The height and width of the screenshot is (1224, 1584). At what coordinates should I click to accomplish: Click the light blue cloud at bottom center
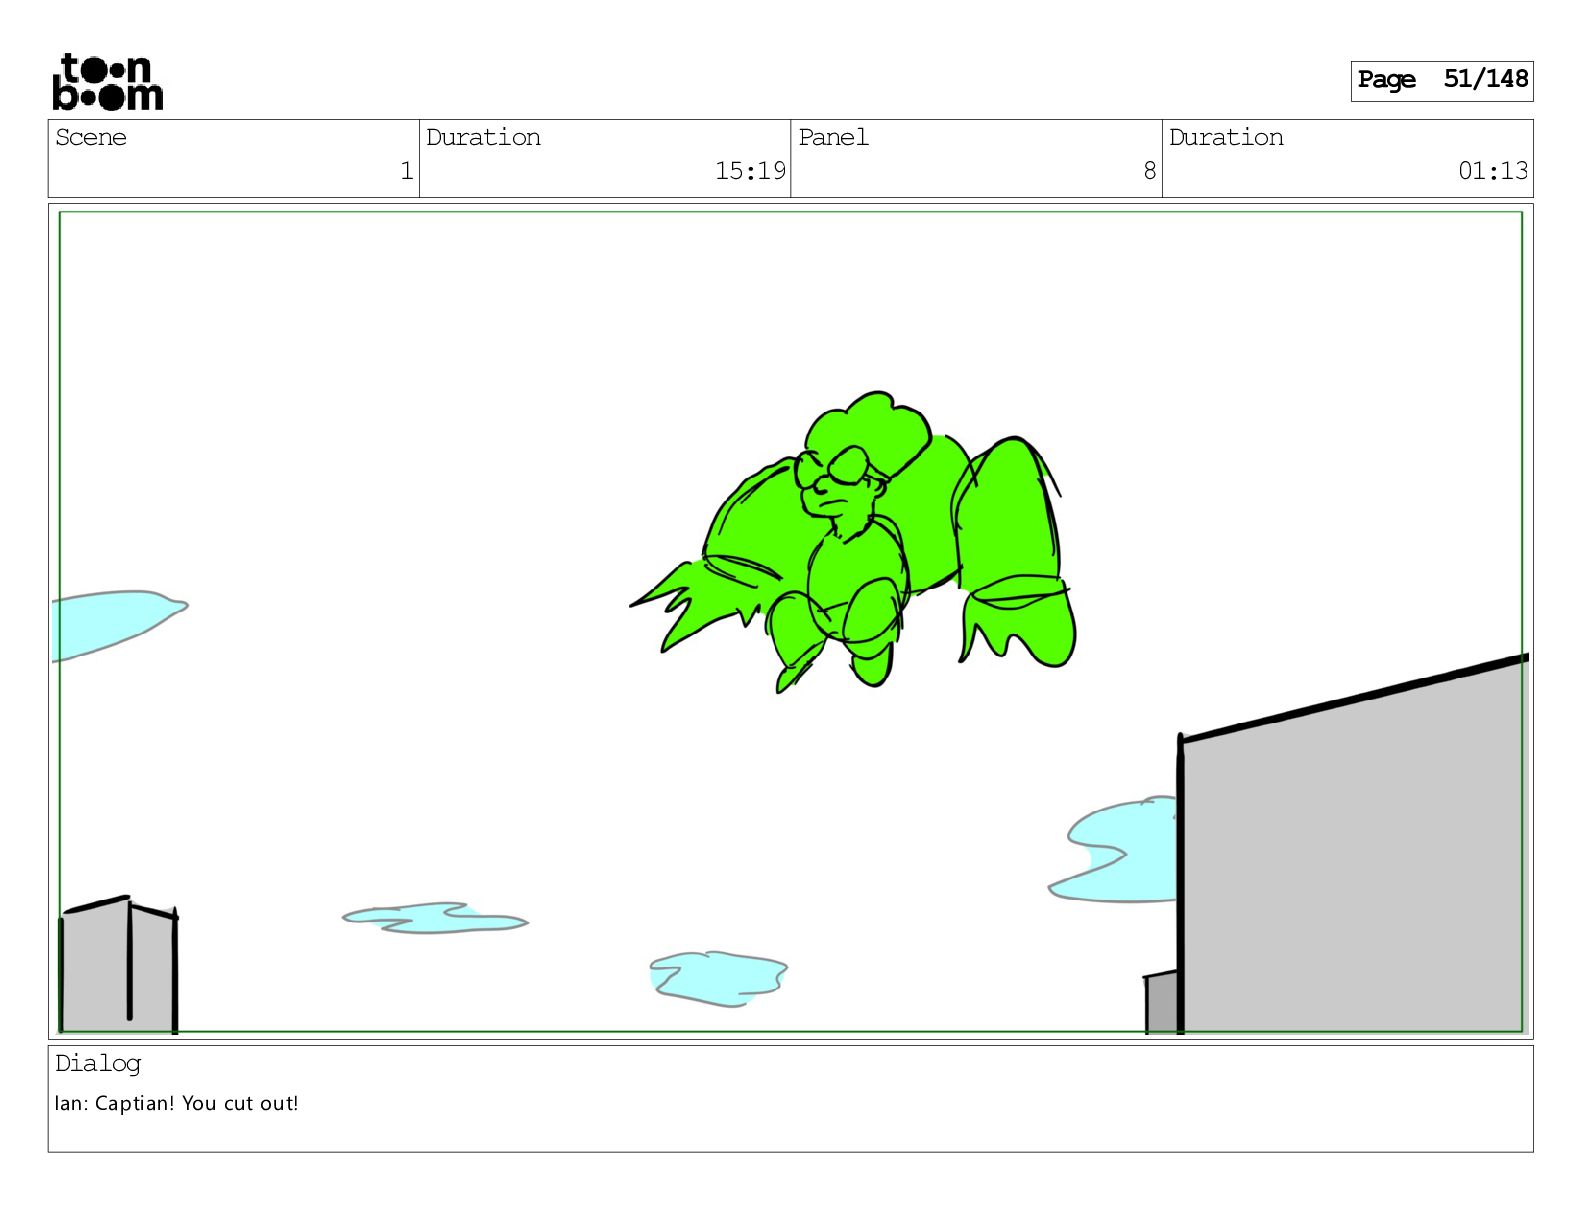coord(718,979)
